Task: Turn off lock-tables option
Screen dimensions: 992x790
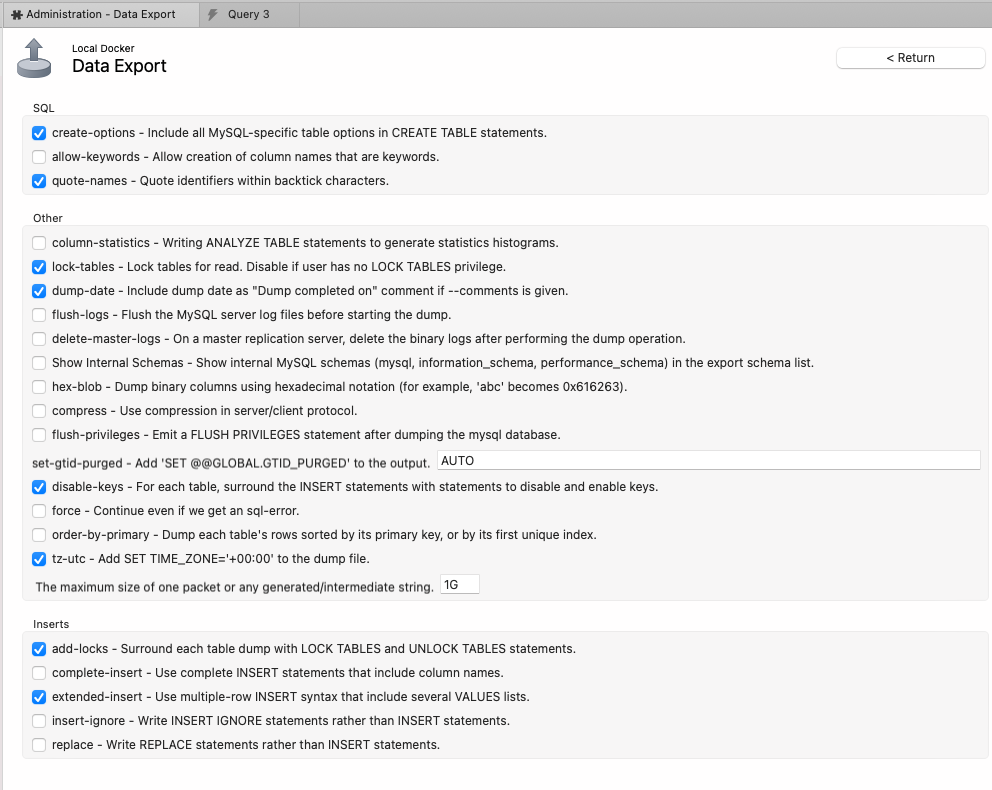Action: tap(39, 267)
